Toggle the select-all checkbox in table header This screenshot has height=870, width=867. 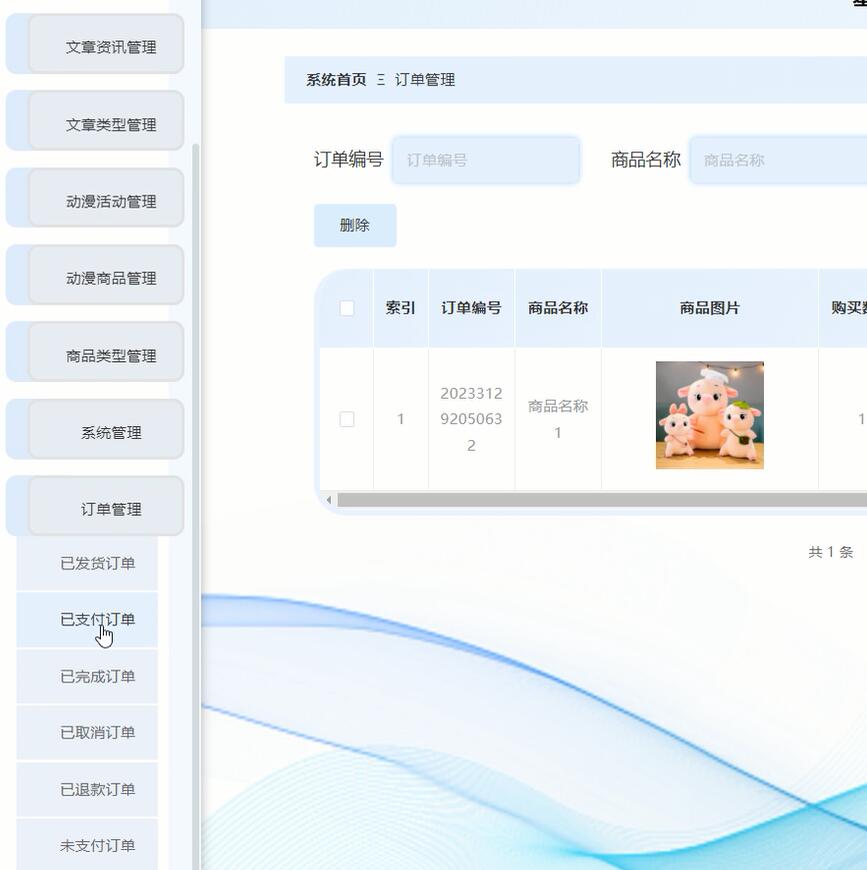(347, 308)
